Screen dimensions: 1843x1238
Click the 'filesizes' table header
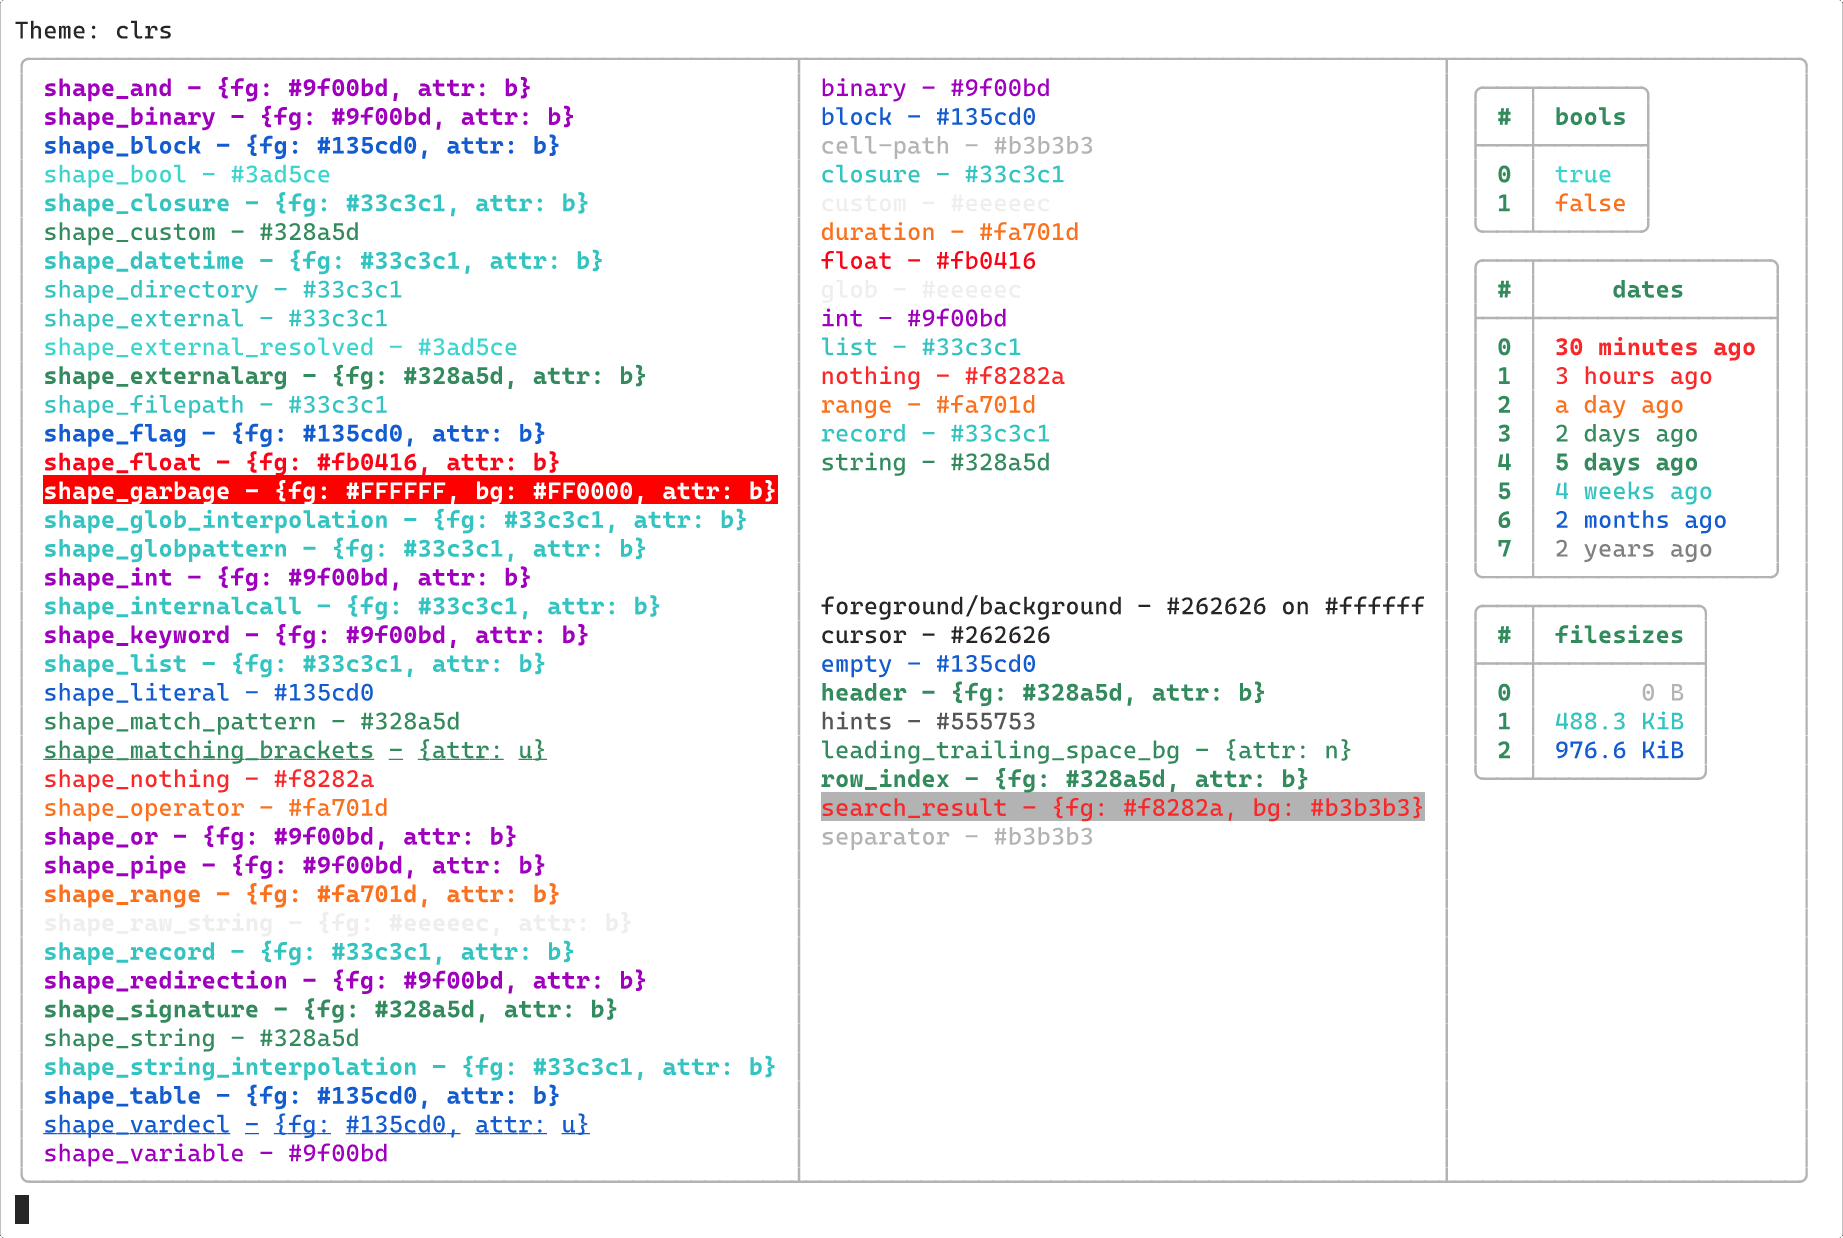[x=1619, y=636]
